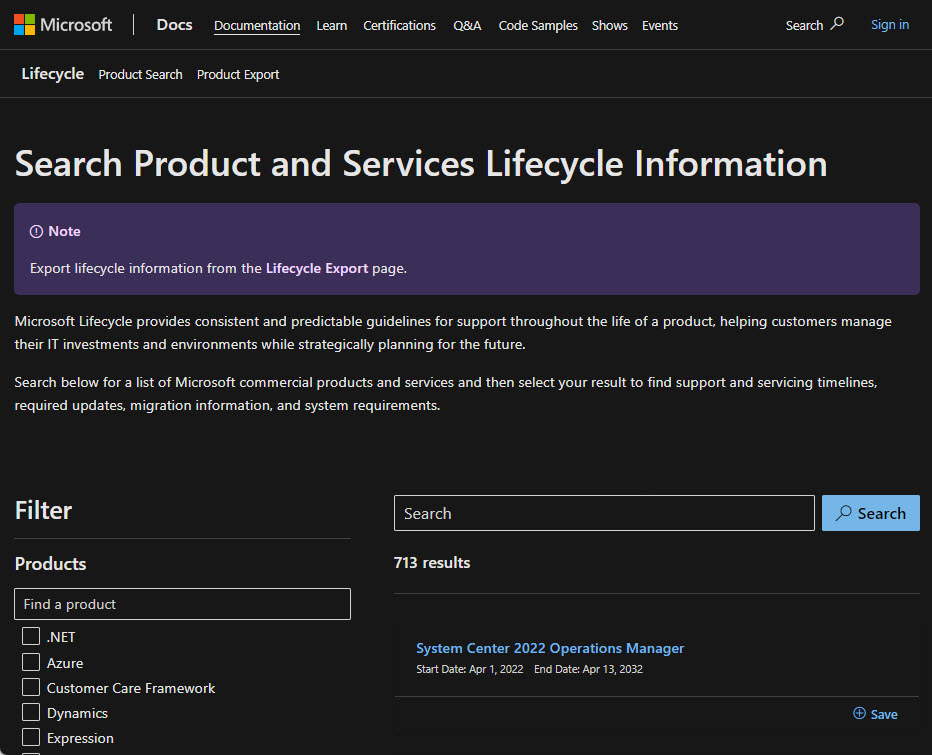Go to the Learn section

pyautogui.click(x=332, y=26)
